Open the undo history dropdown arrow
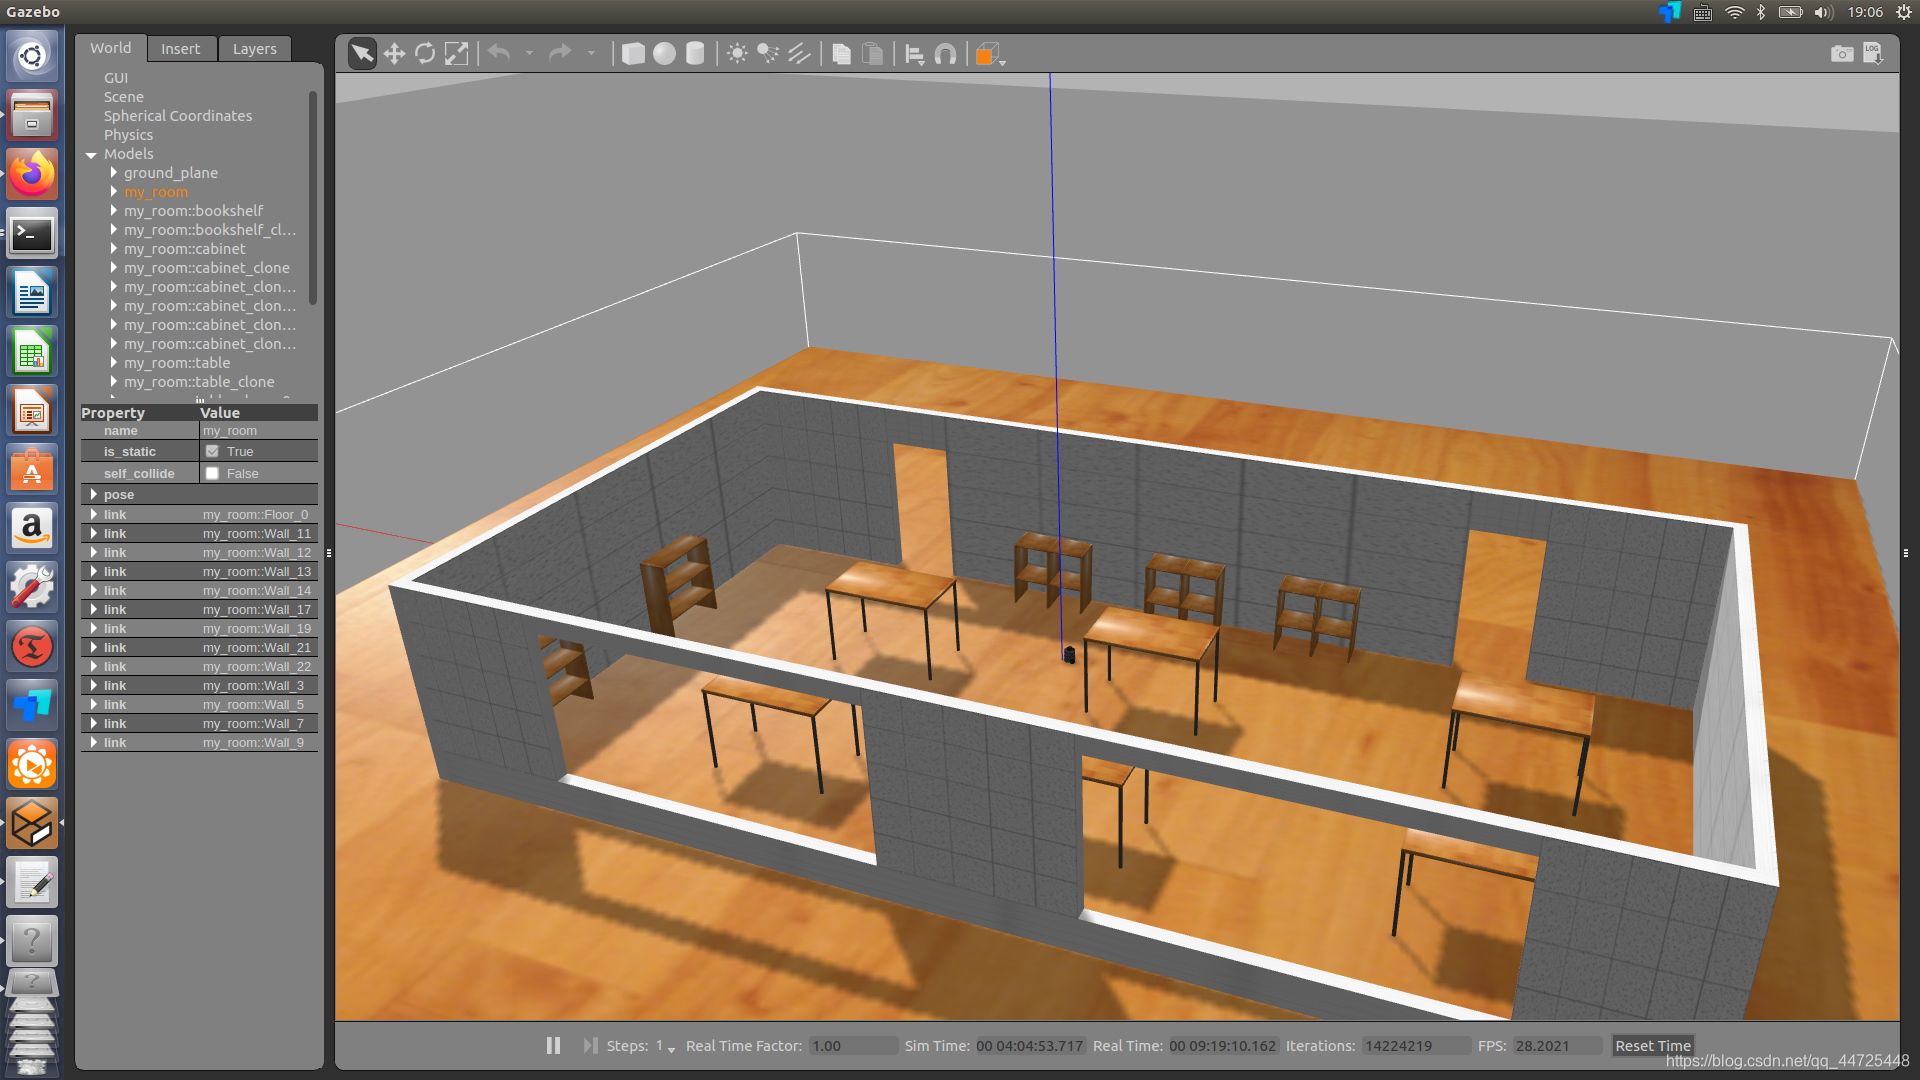 (529, 53)
